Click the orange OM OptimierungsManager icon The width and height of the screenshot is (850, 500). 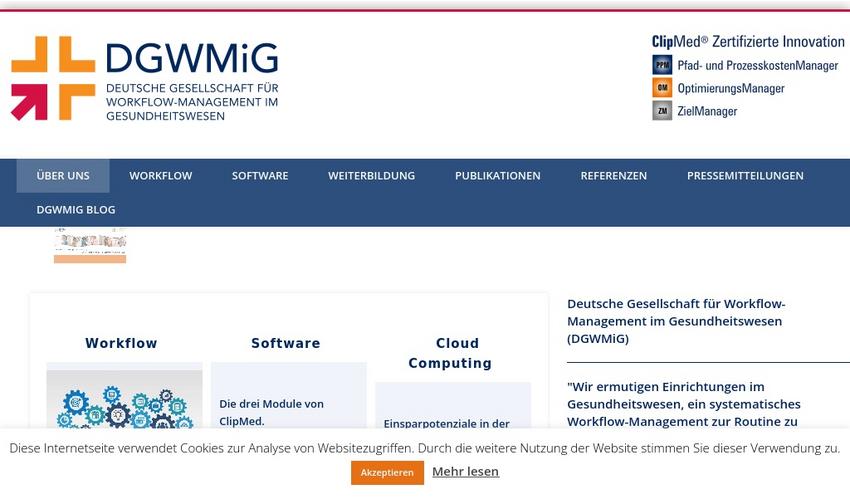(662, 88)
